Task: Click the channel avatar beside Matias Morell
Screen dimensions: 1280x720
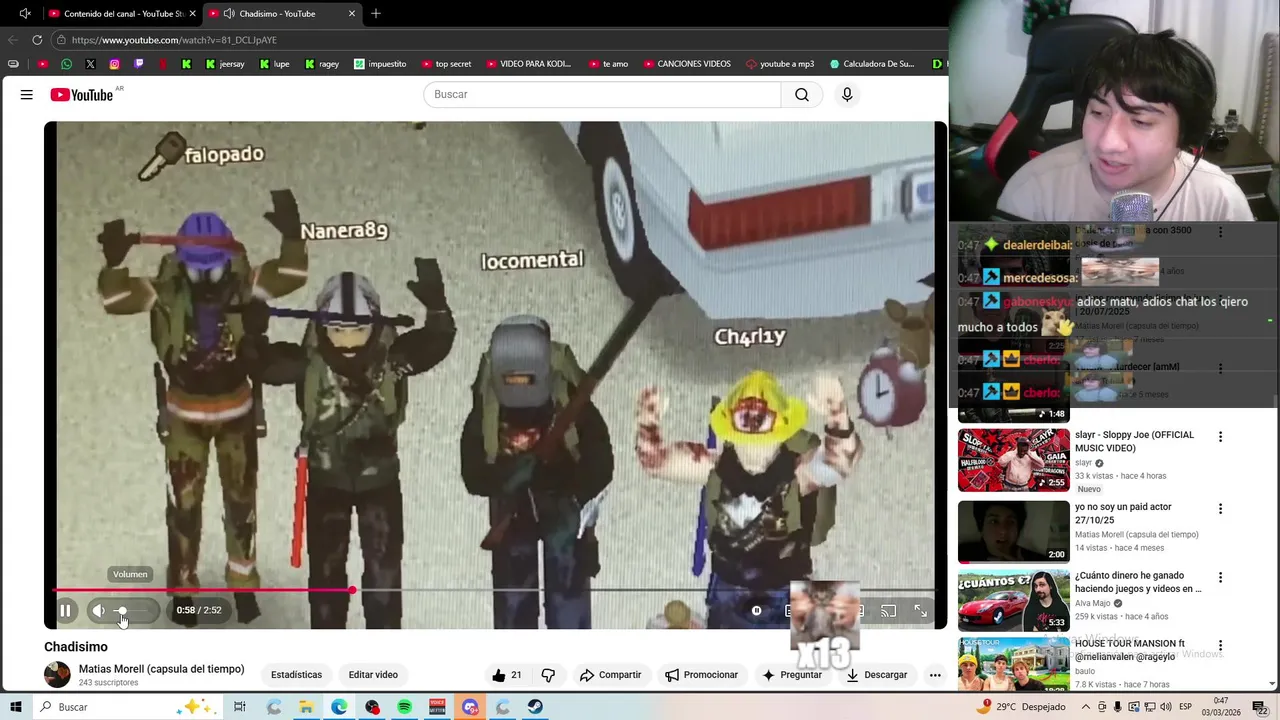Action: (57, 675)
